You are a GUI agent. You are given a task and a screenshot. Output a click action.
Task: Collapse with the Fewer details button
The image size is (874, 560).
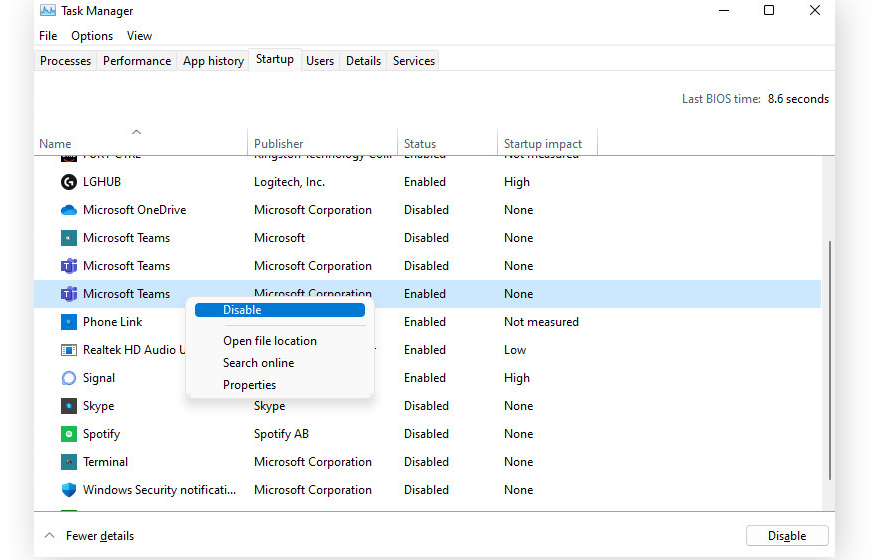89,536
